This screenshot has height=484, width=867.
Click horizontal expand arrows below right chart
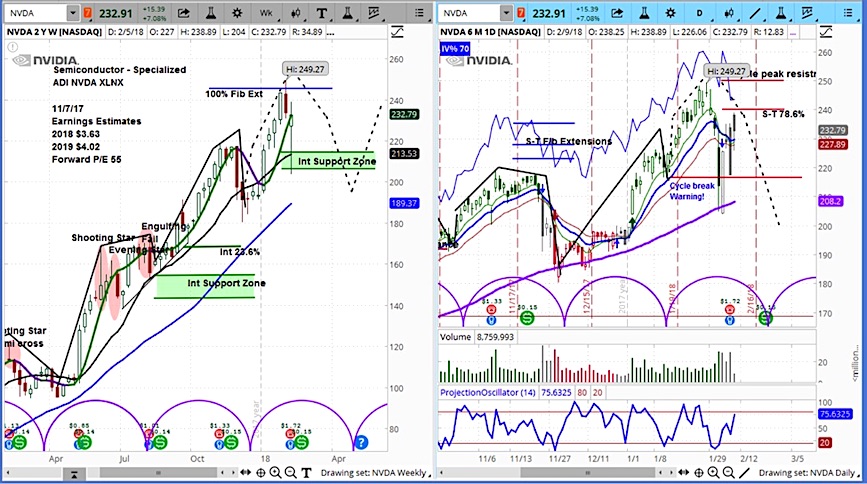pos(684,472)
